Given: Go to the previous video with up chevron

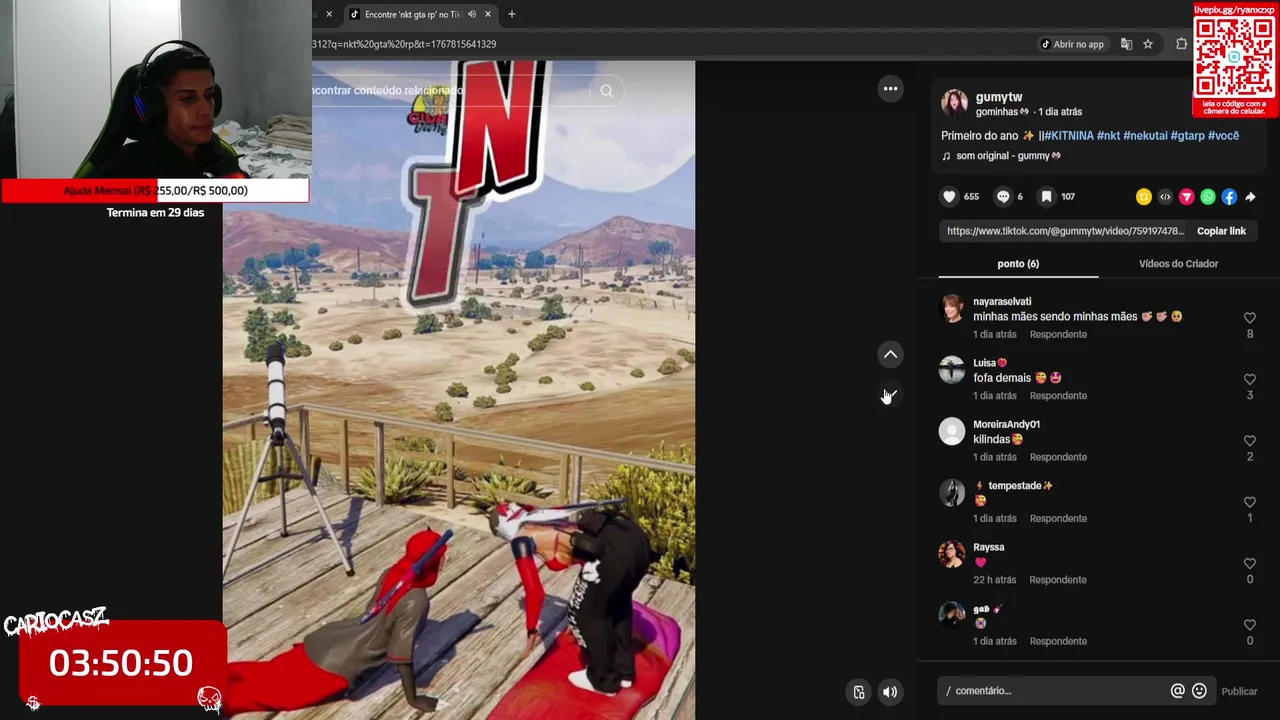Looking at the screenshot, I should coord(890,355).
